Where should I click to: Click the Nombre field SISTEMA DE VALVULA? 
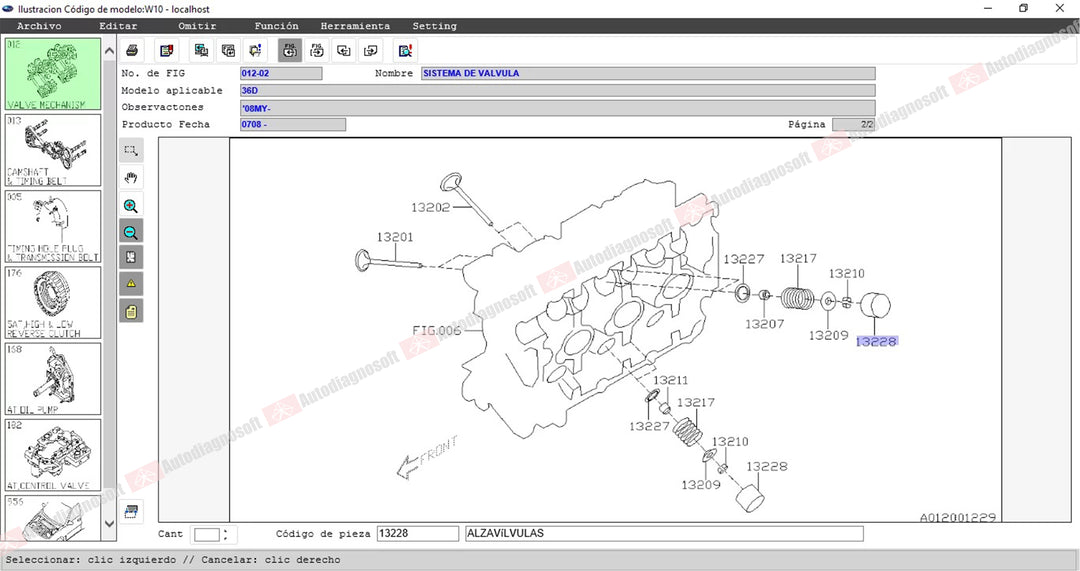tap(648, 73)
